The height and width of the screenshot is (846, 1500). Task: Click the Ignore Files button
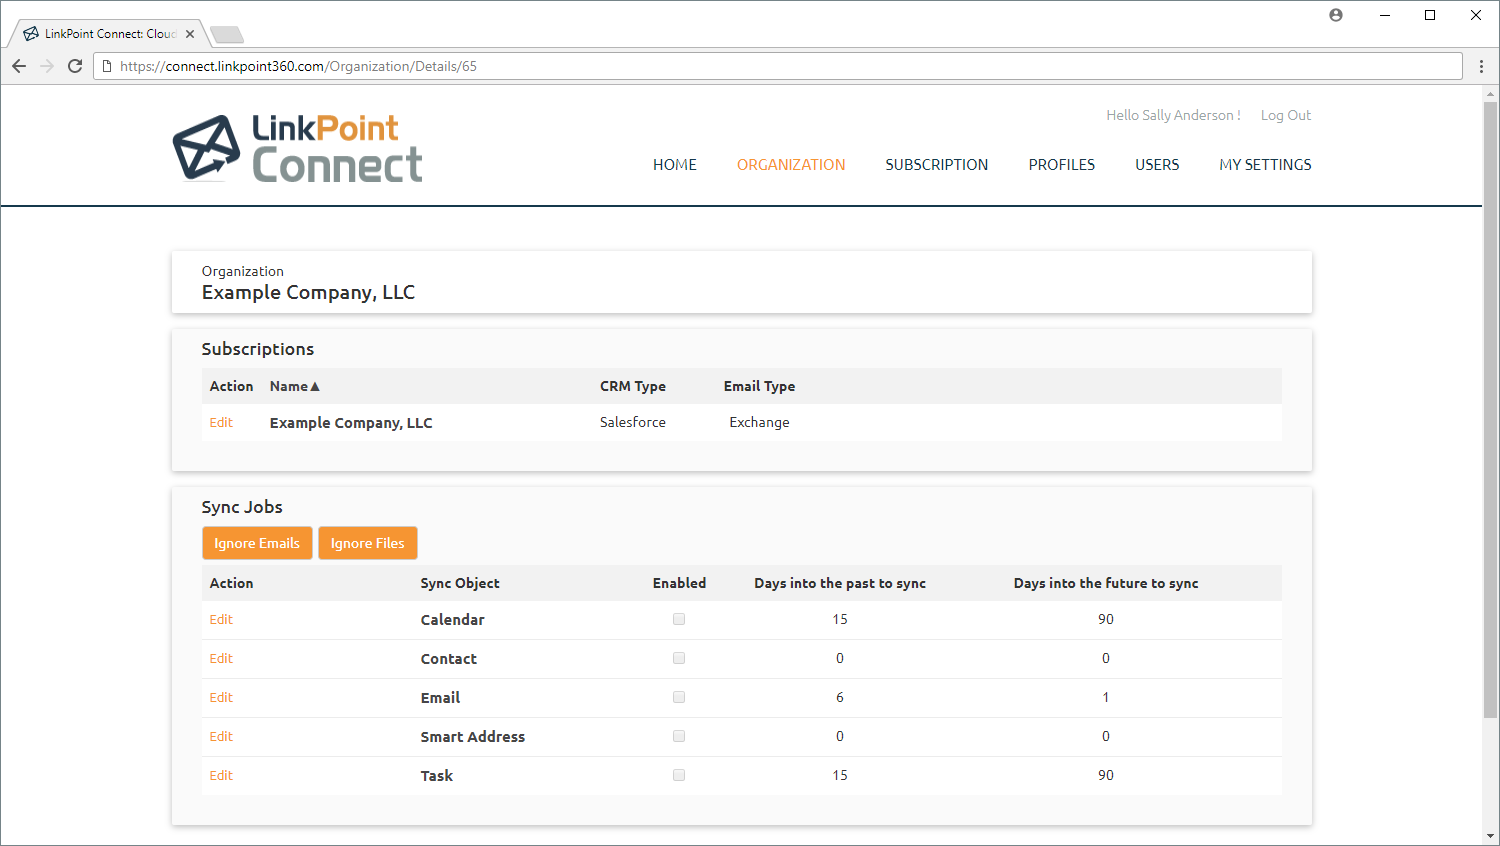click(x=368, y=543)
